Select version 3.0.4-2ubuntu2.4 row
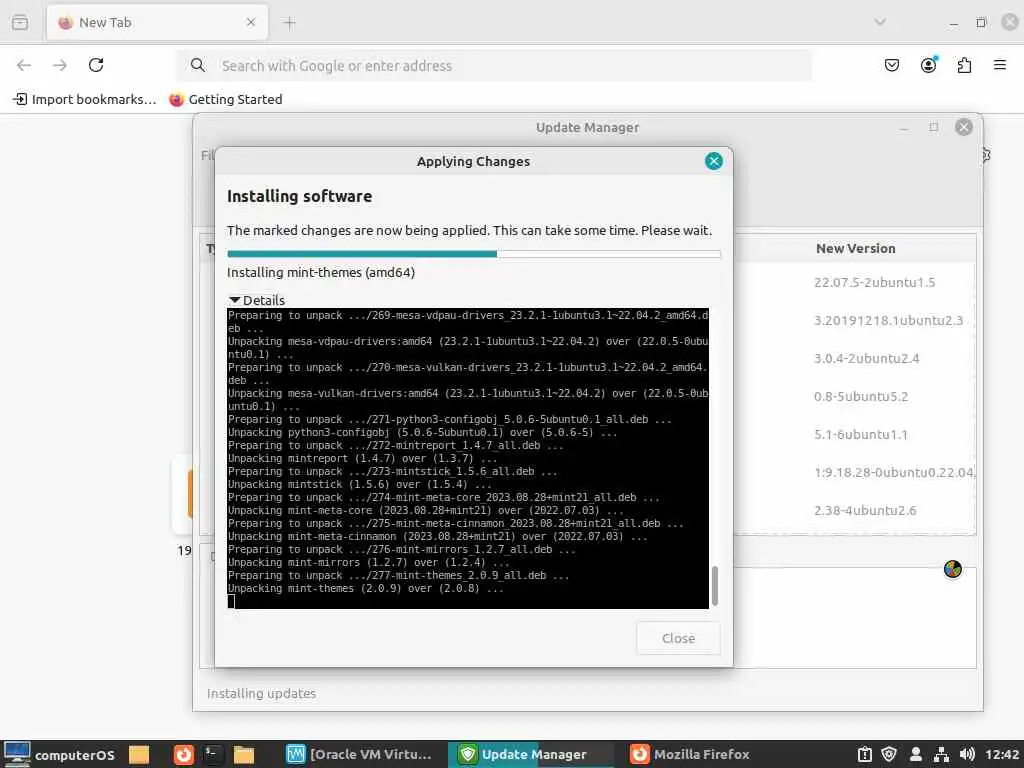 (866, 358)
